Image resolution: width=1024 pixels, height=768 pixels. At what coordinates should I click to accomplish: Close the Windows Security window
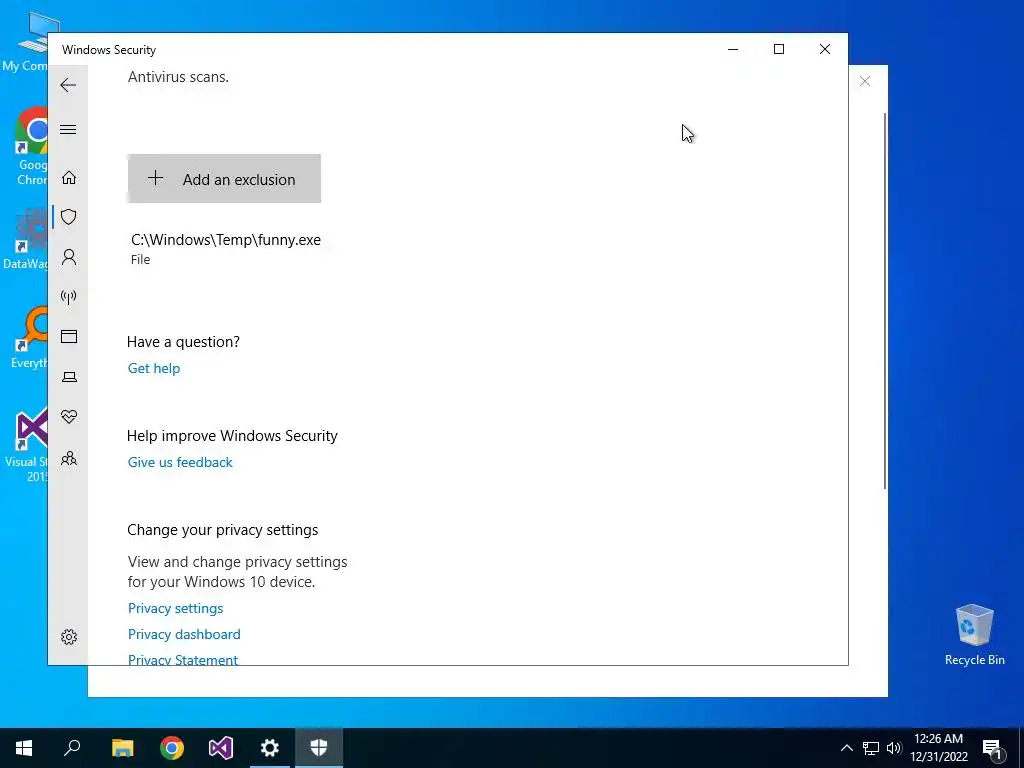tap(825, 49)
